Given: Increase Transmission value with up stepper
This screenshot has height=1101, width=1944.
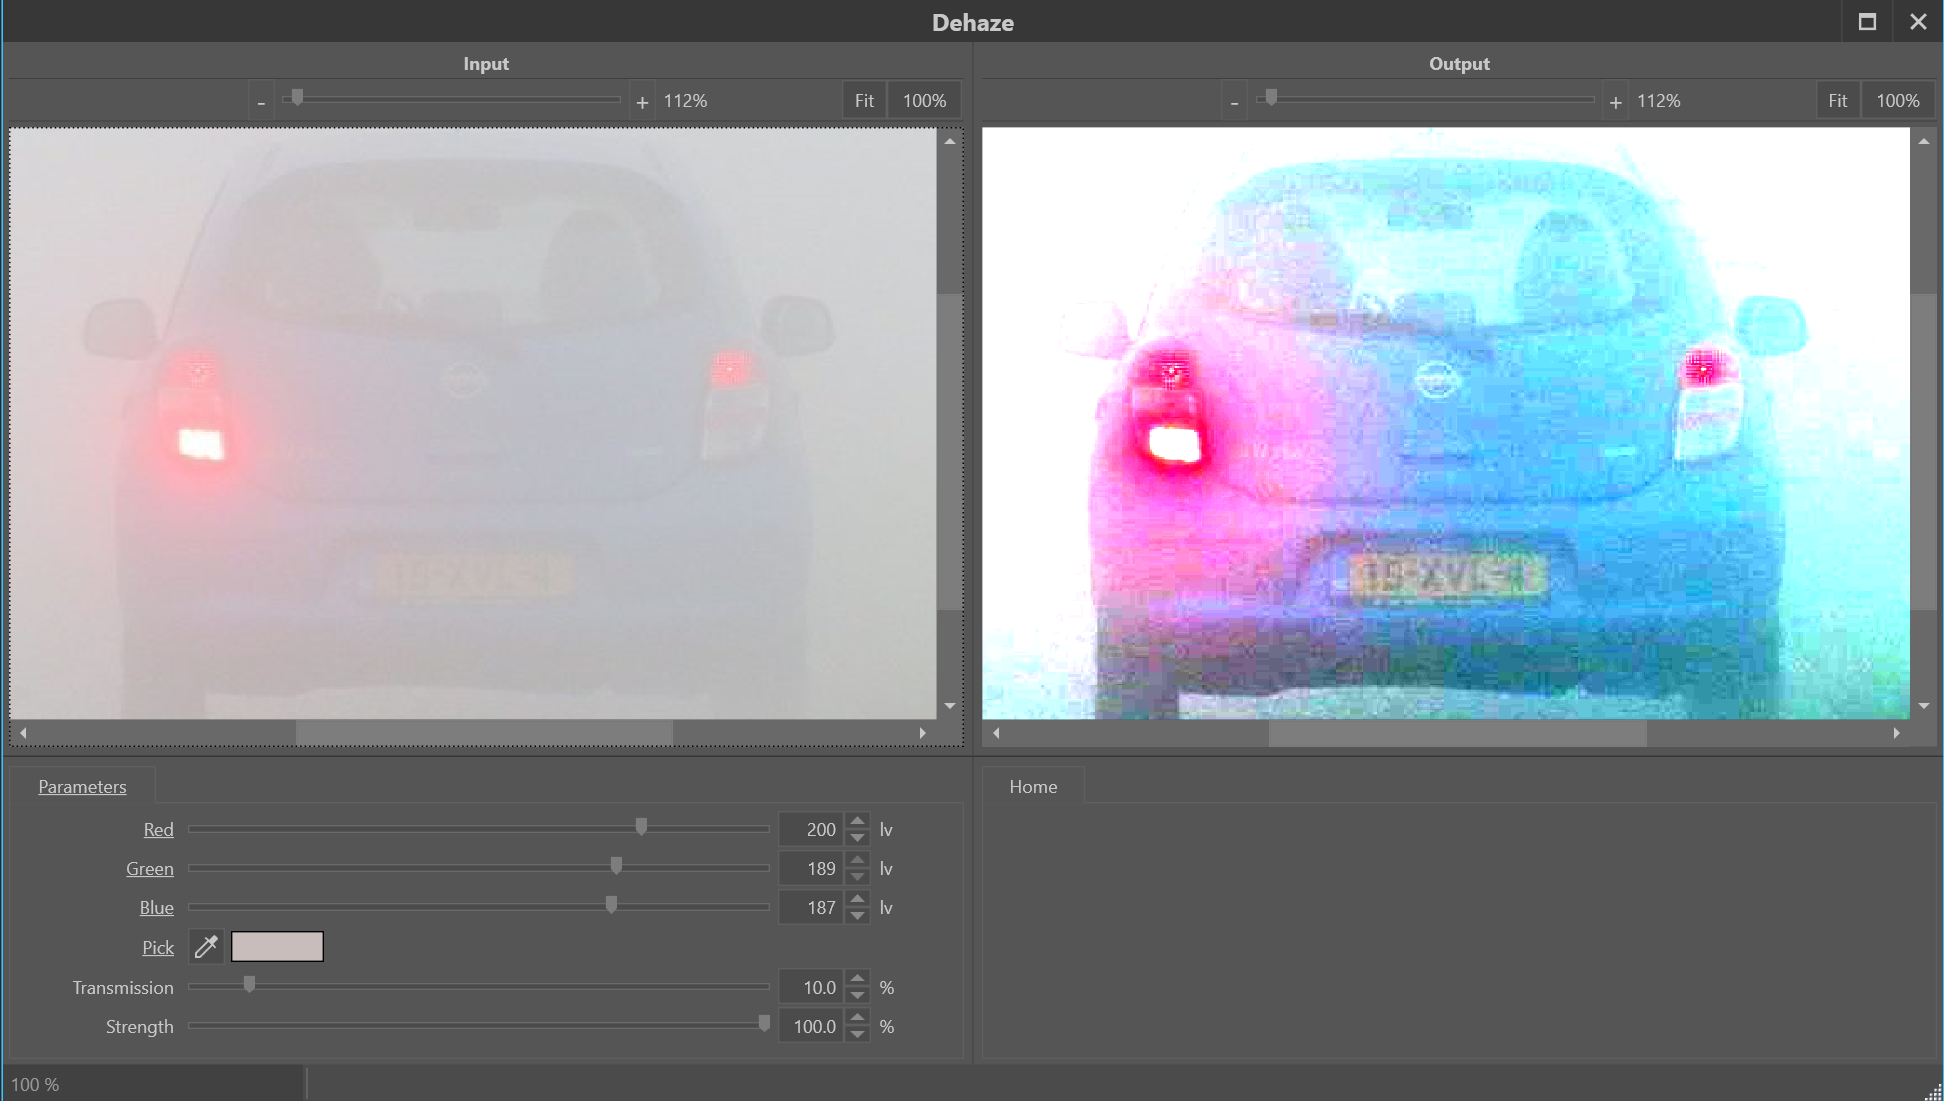Looking at the screenshot, I should (857, 979).
